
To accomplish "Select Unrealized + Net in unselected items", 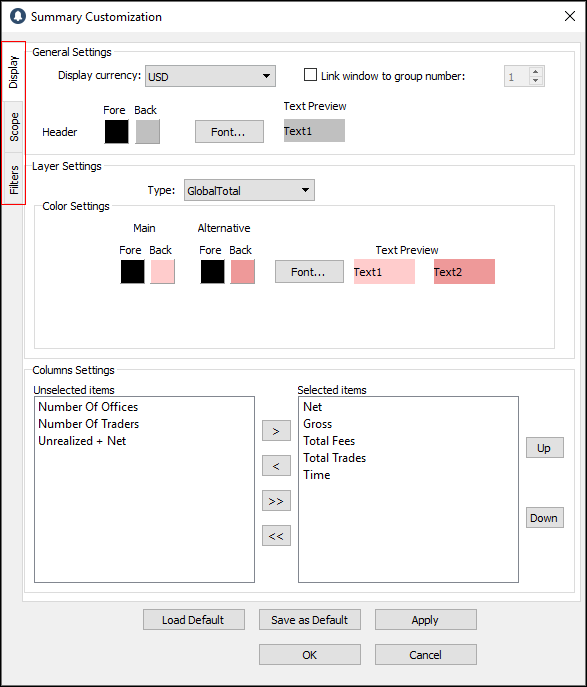I will click(82, 441).
